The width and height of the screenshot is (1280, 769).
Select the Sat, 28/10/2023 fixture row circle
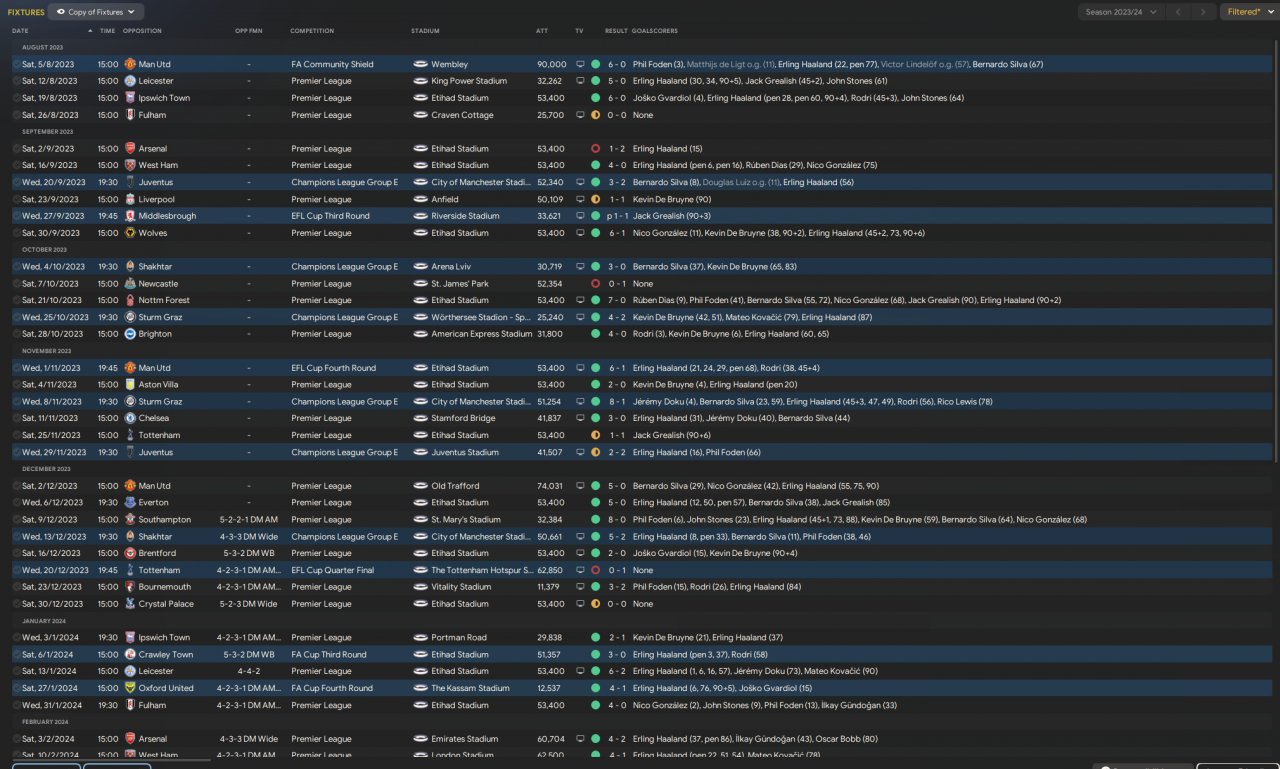(x=17, y=334)
